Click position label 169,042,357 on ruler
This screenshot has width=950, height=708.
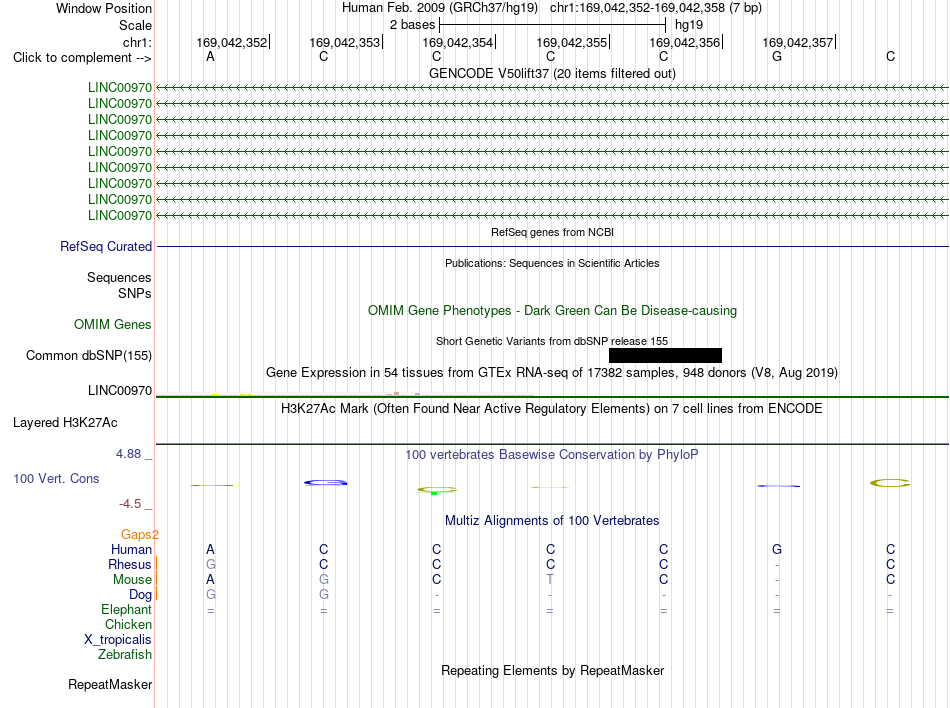point(798,42)
